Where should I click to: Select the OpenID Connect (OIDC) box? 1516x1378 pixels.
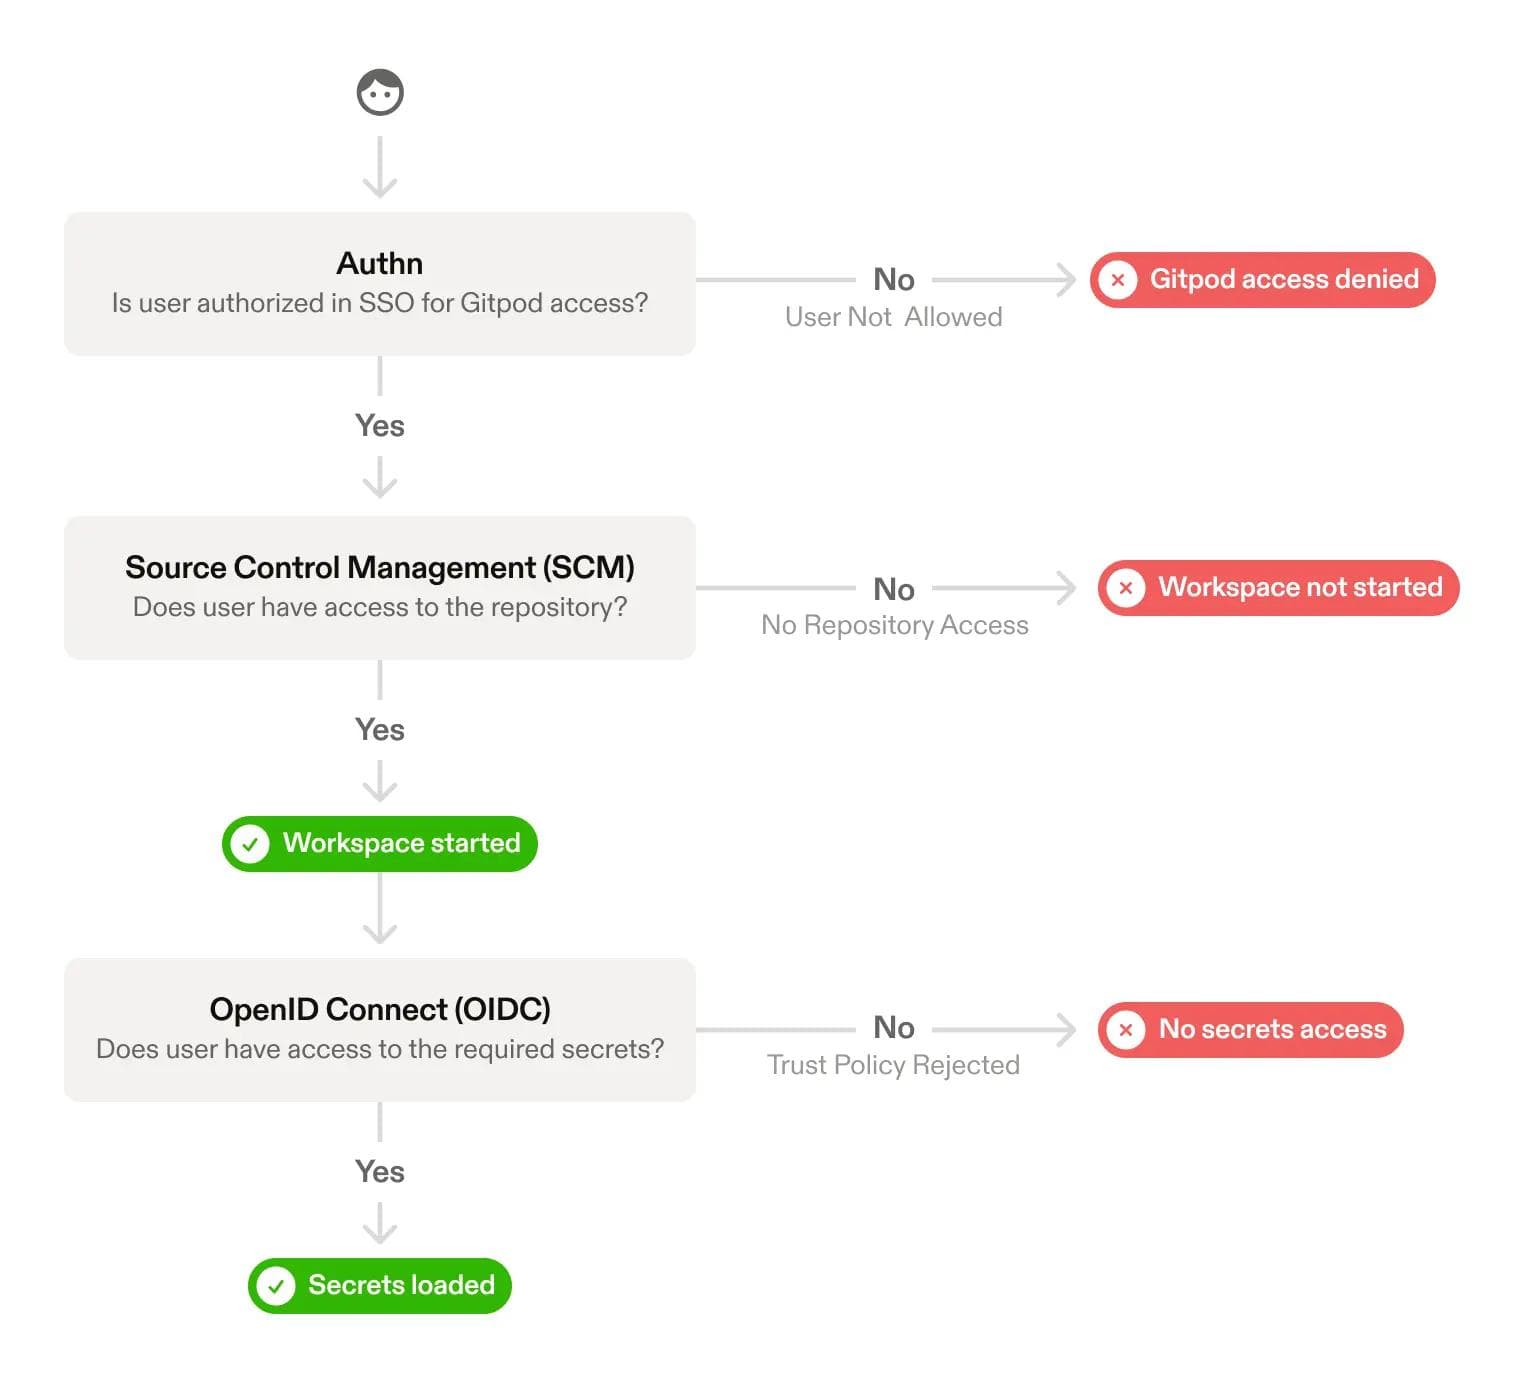tap(380, 1029)
